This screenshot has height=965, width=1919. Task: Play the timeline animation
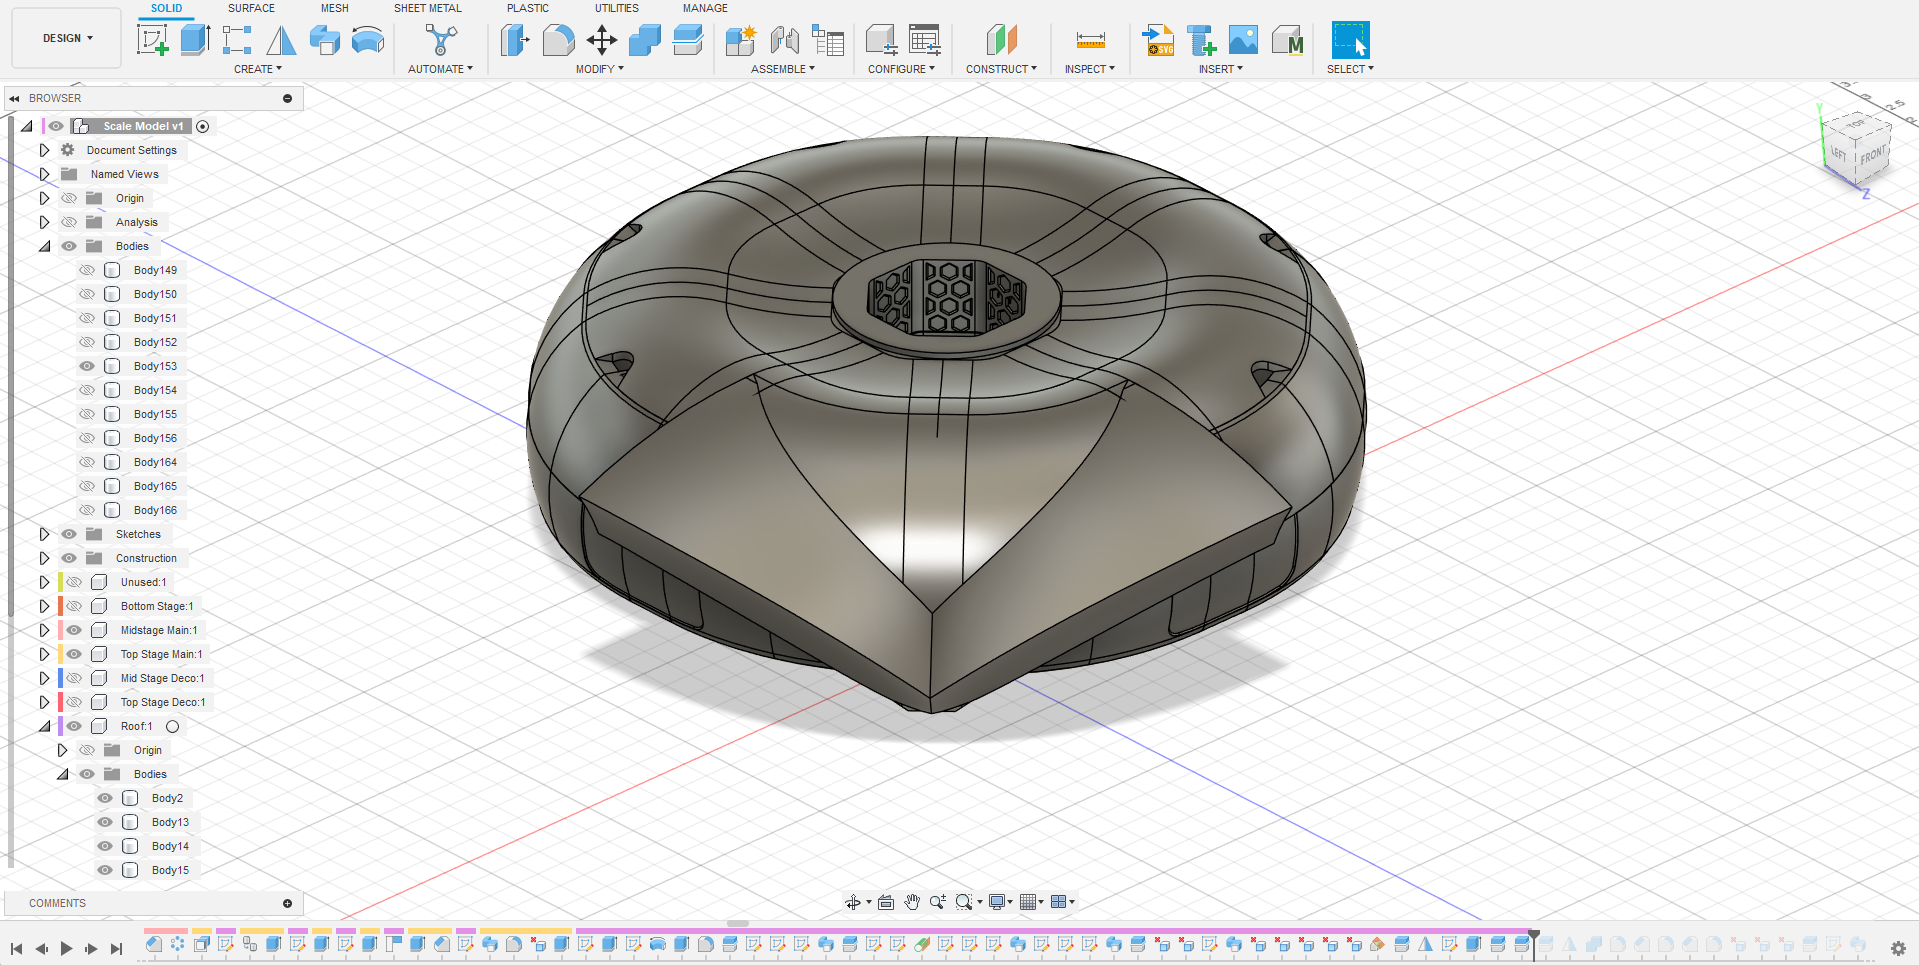(x=66, y=948)
